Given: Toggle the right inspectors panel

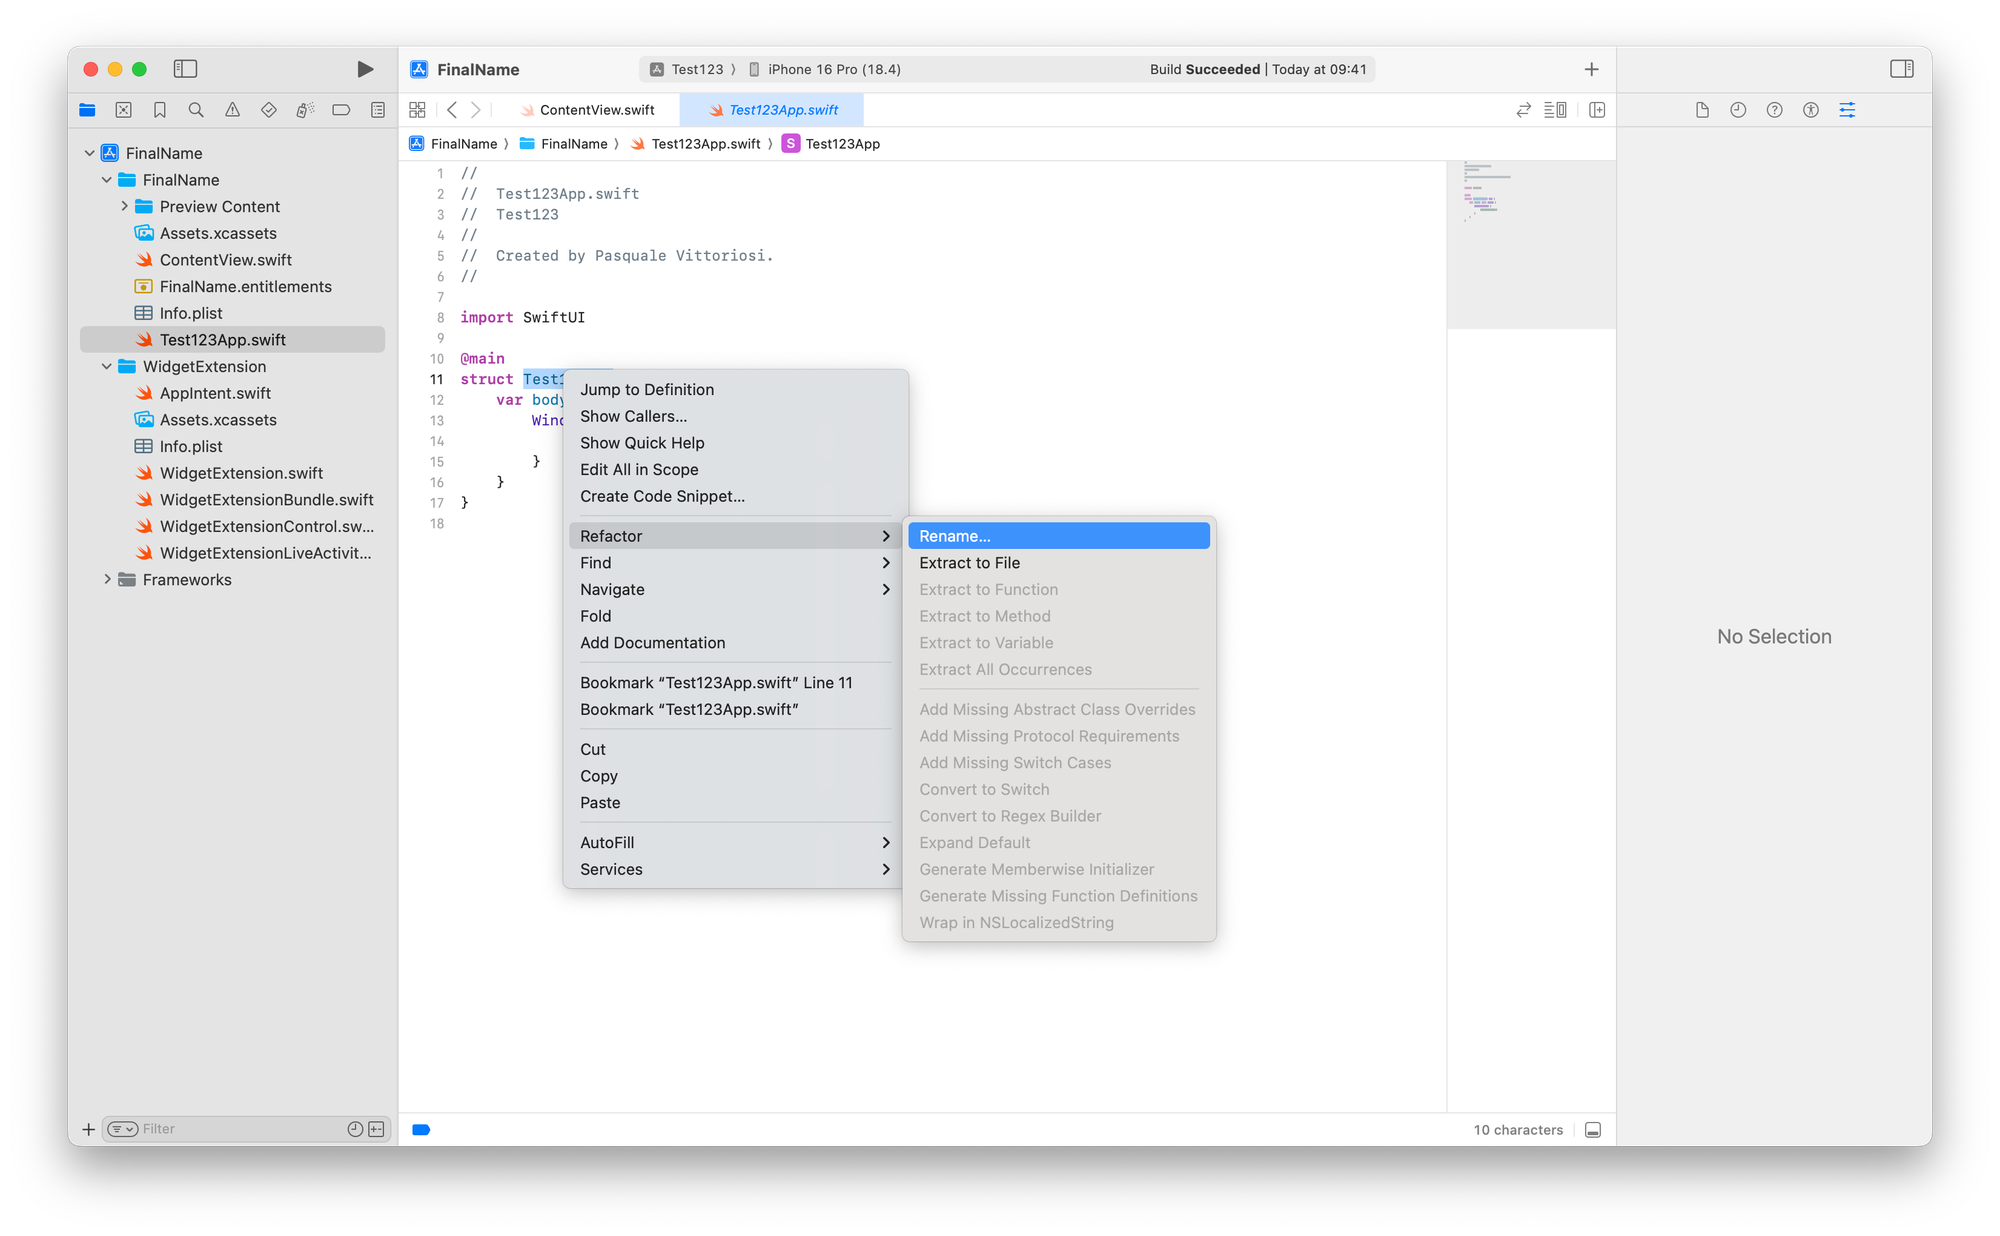Looking at the screenshot, I should coord(1901,69).
